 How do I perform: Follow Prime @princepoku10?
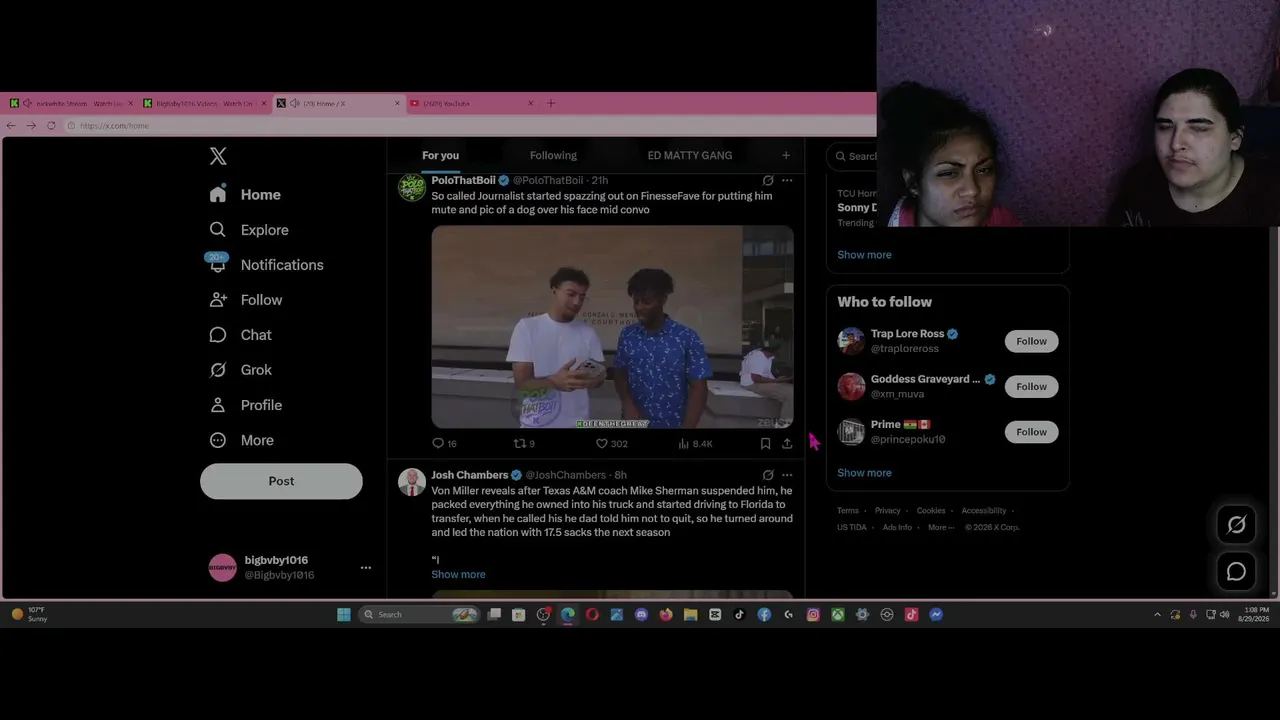tap(1031, 432)
